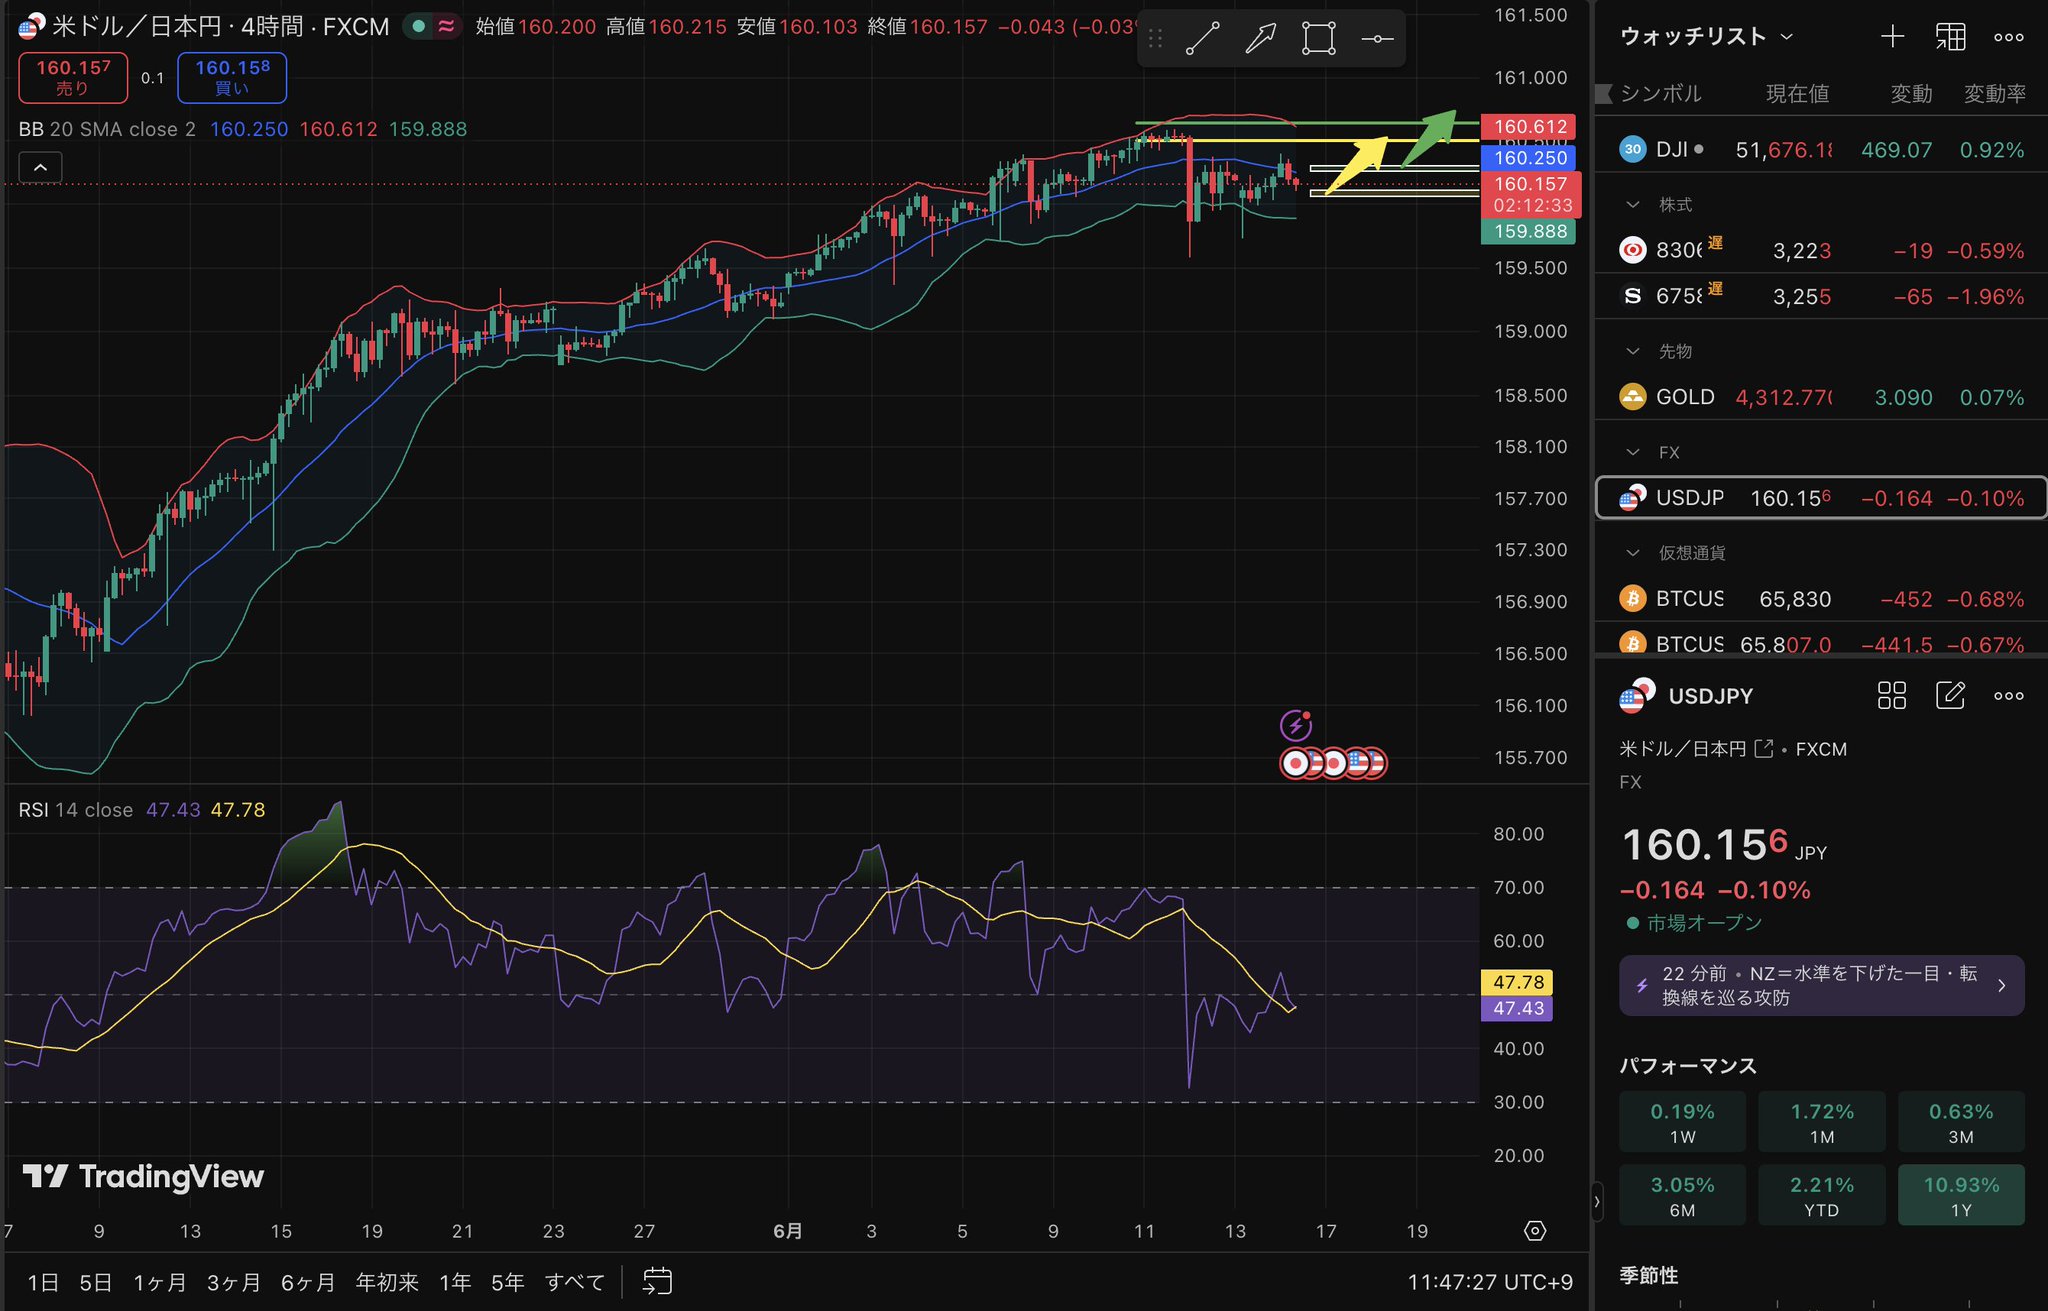The height and width of the screenshot is (1311, 2048).
Task: Add a symbol to the watchlist
Action: tap(1892, 37)
